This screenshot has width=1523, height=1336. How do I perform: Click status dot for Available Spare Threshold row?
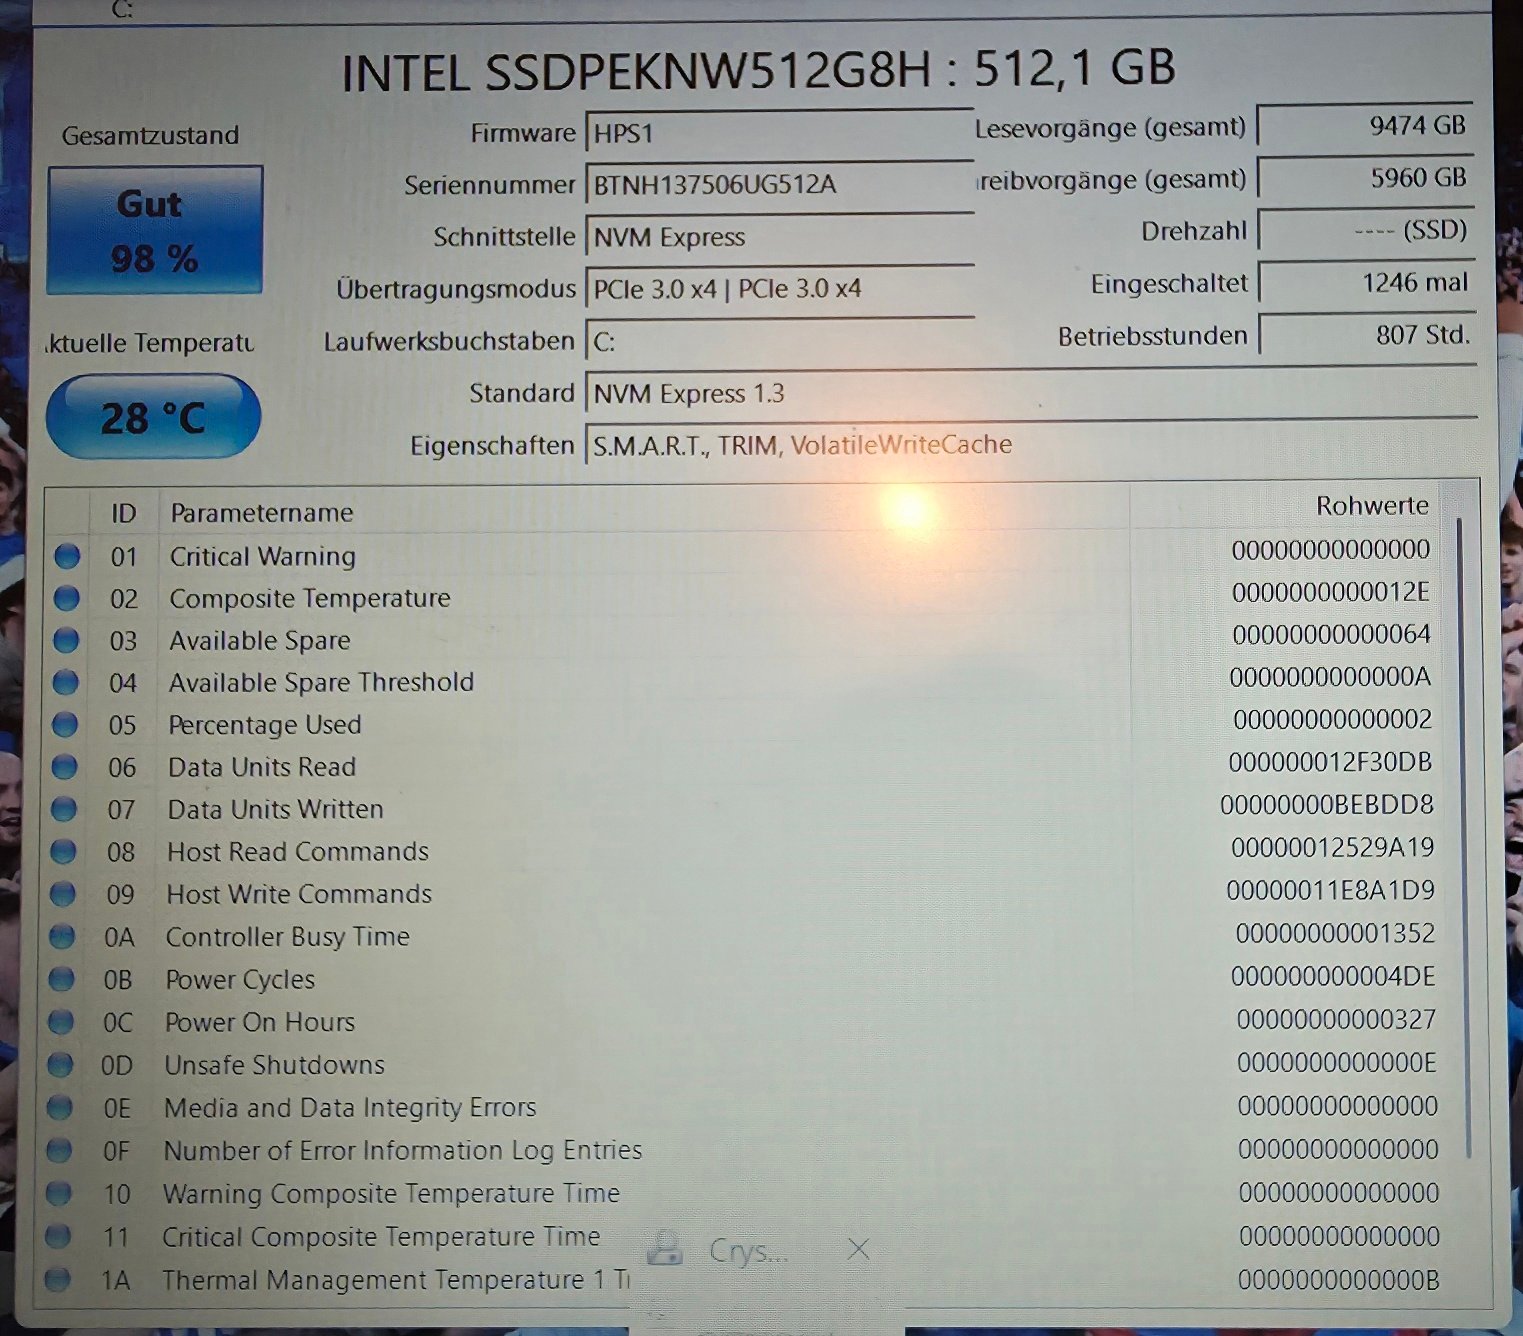tap(65, 682)
